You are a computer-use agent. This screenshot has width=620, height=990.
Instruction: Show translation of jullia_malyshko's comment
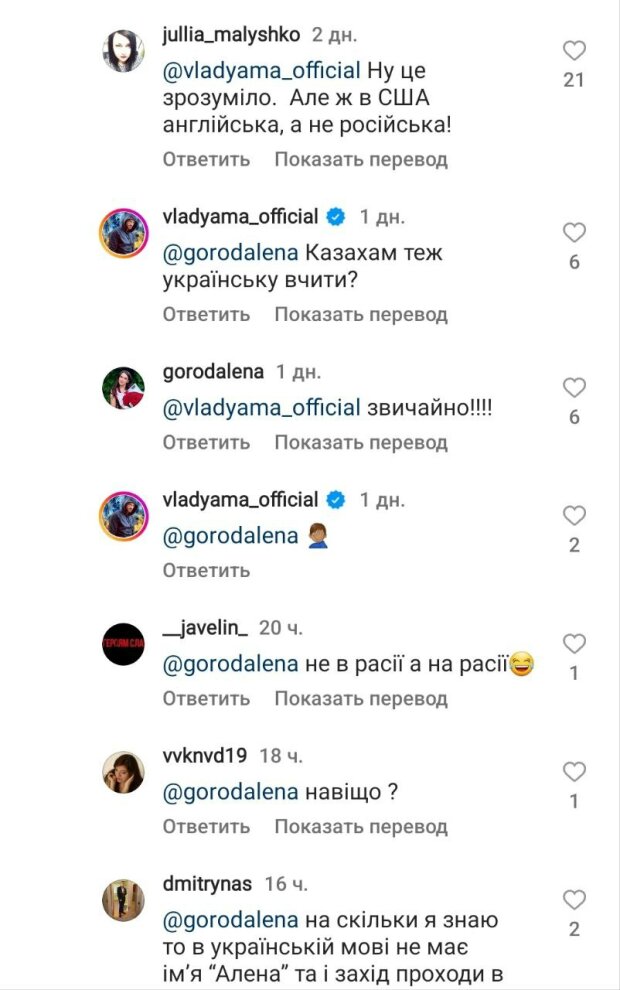coord(361,159)
